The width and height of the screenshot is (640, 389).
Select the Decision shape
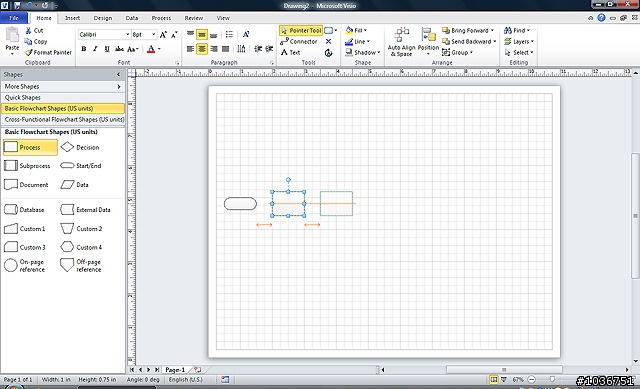tap(80, 147)
